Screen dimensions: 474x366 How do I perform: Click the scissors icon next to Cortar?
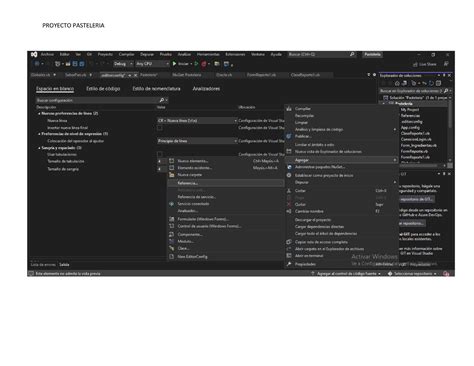289,191
